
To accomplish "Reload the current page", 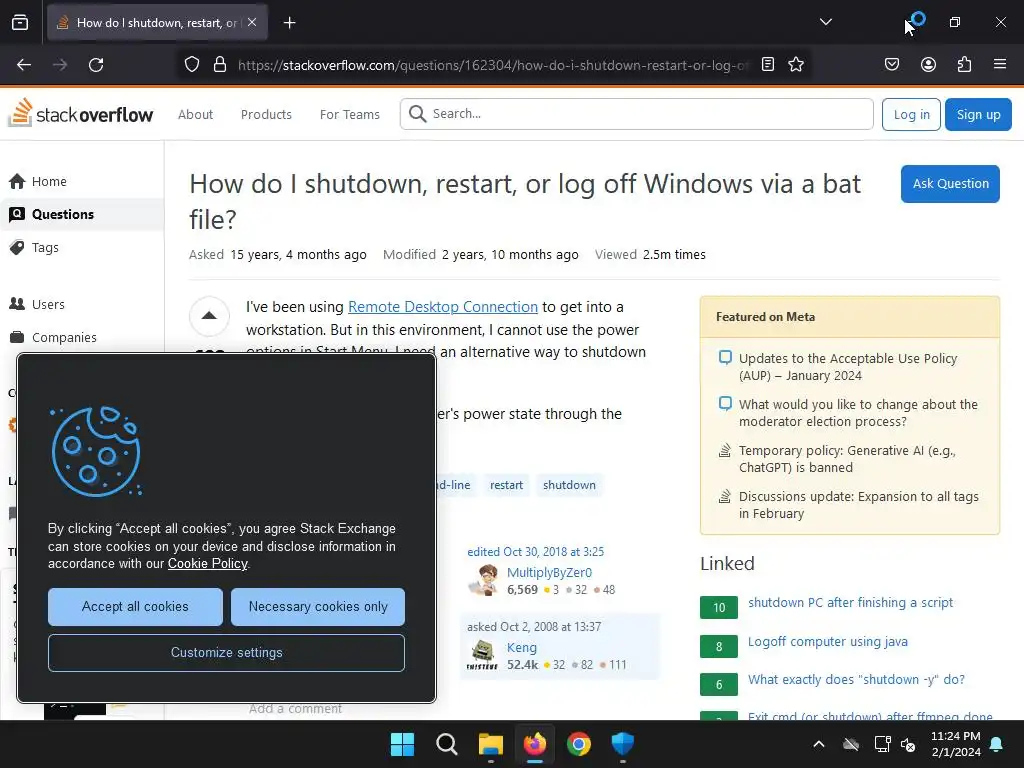I will 96,65.
